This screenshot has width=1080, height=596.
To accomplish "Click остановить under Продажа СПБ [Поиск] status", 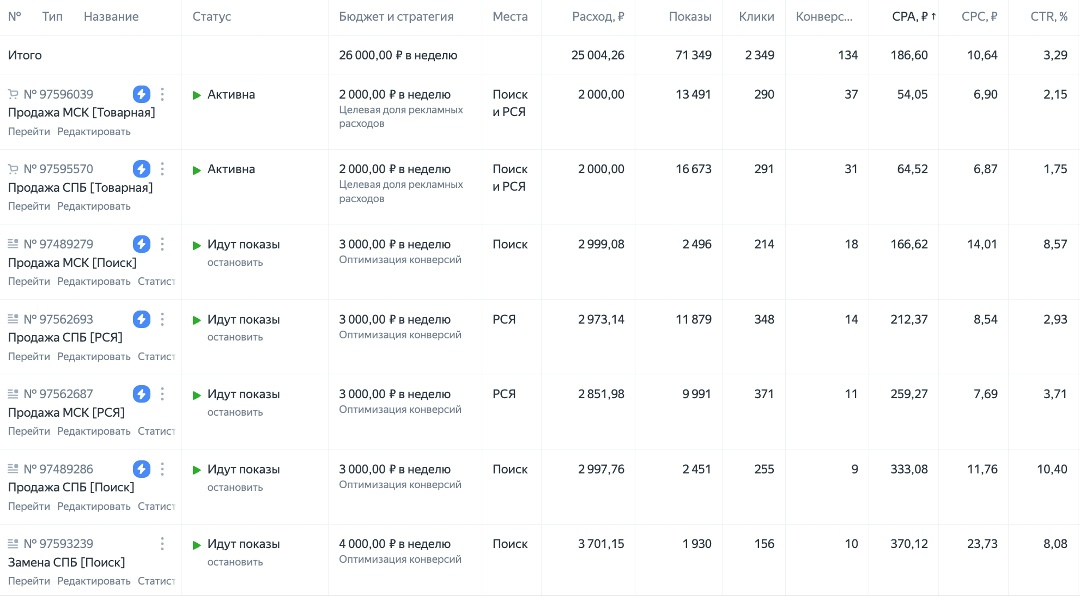I will (235, 487).
